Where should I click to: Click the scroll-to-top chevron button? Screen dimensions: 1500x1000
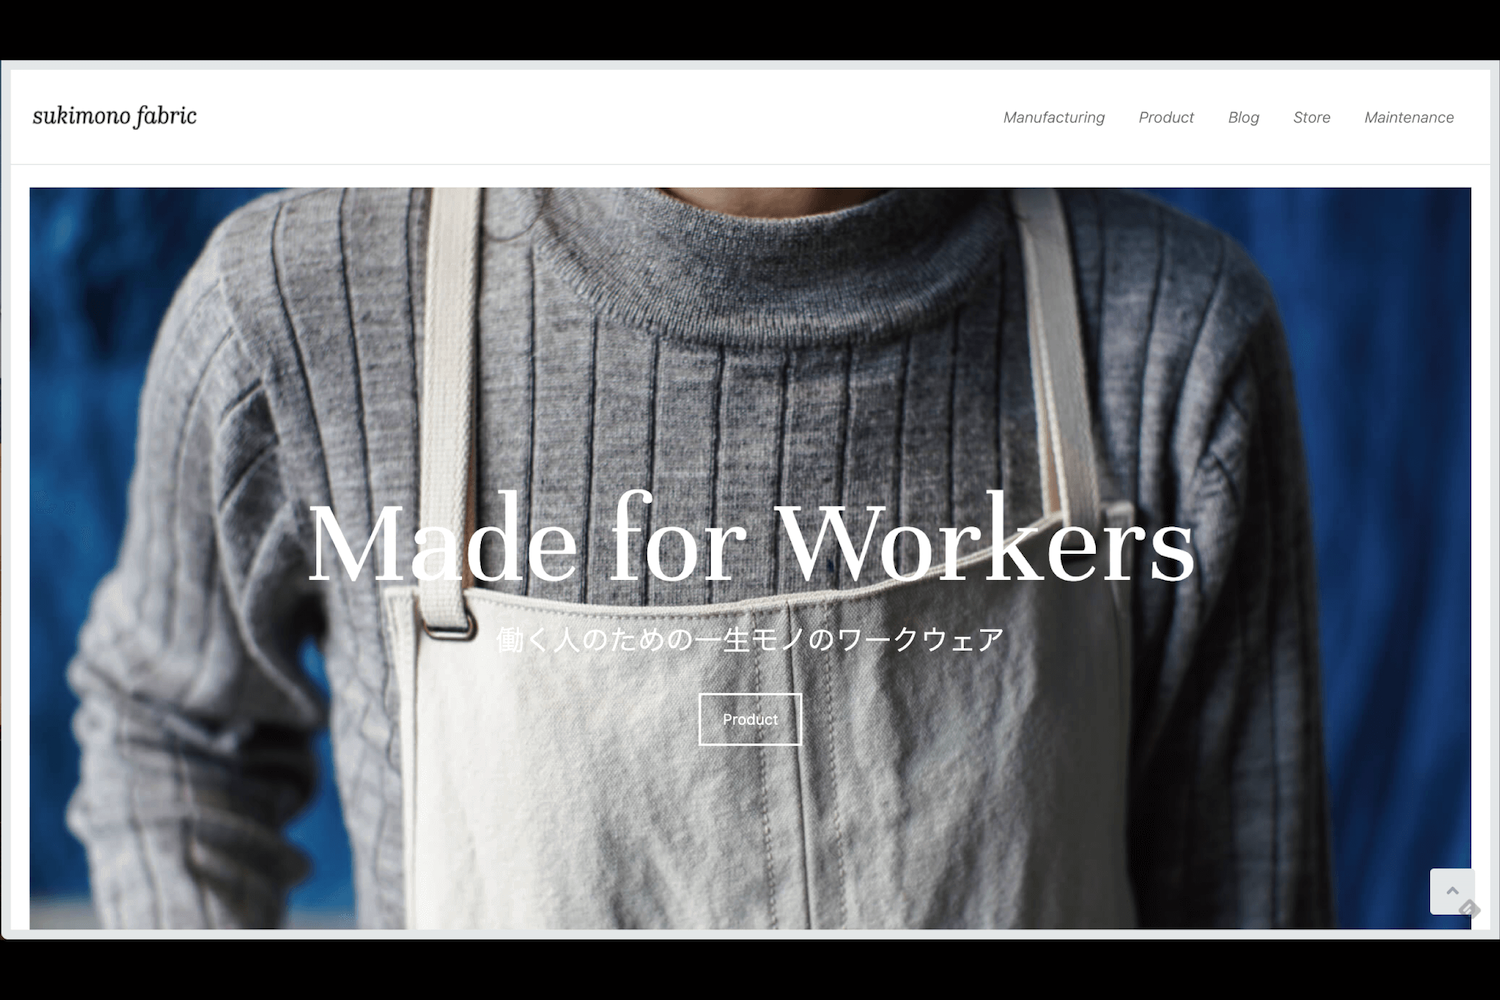tap(1452, 891)
